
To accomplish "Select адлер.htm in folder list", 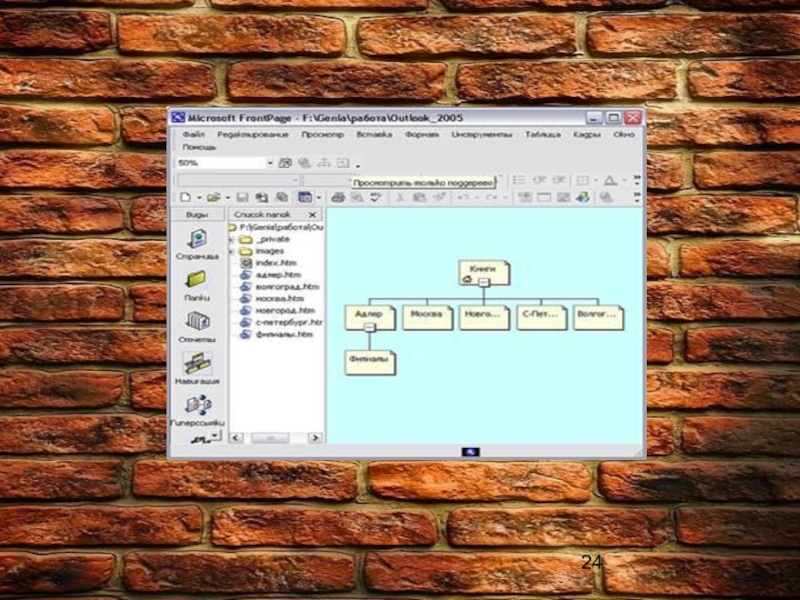I will (278, 275).
